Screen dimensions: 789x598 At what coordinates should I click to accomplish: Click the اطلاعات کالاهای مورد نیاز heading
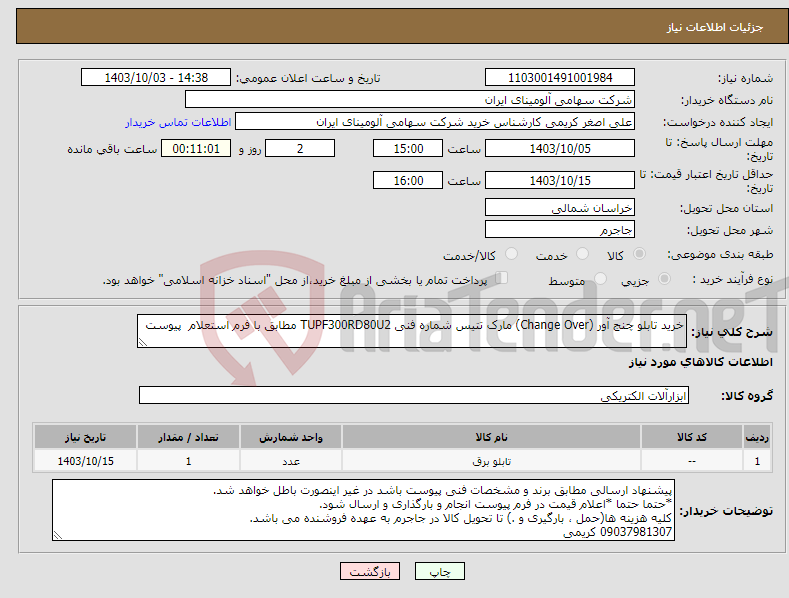pyautogui.click(x=700, y=362)
